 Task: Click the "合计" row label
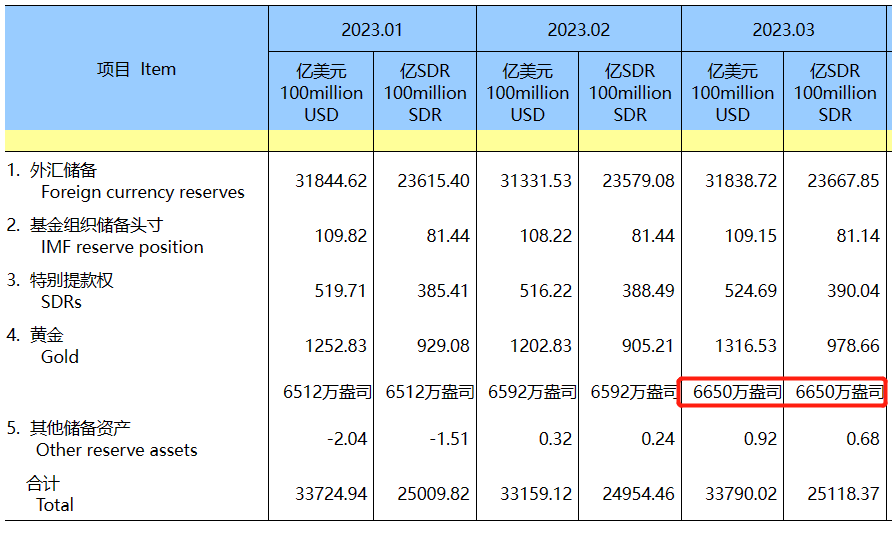point(43,484)
